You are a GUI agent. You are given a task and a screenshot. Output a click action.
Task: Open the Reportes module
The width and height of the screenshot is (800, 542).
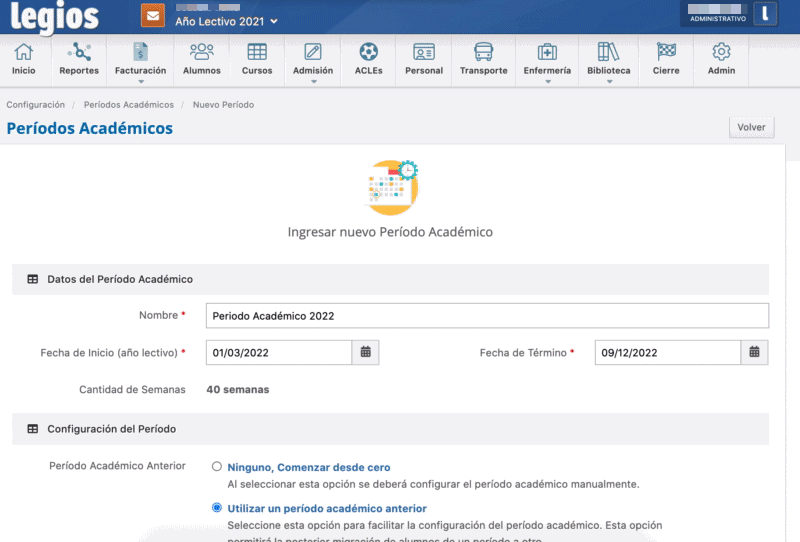pyautogui.click(x=79, y=59)
